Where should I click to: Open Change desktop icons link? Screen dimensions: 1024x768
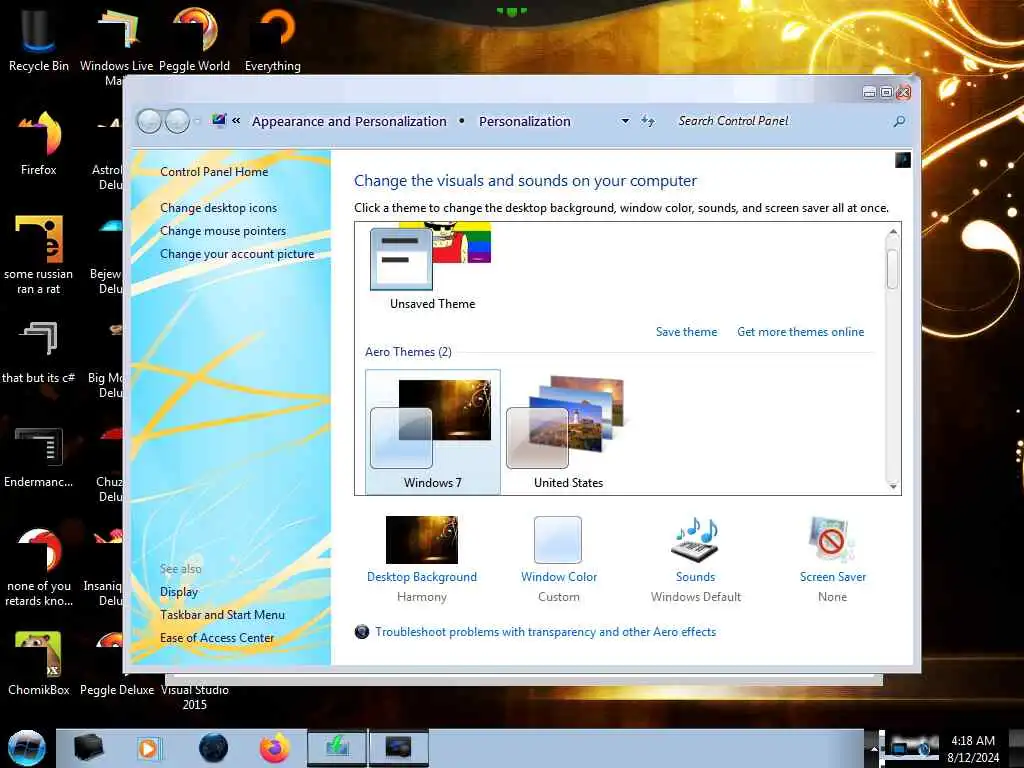pos(218,208)
